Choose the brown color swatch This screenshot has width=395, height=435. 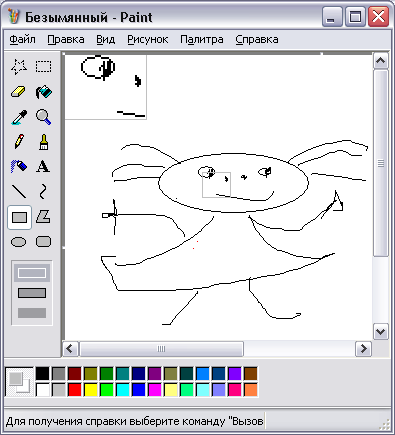(x=250, y=374)
